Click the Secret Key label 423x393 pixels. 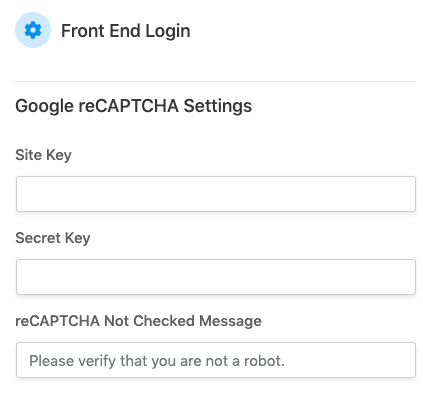tap(53, 238)
